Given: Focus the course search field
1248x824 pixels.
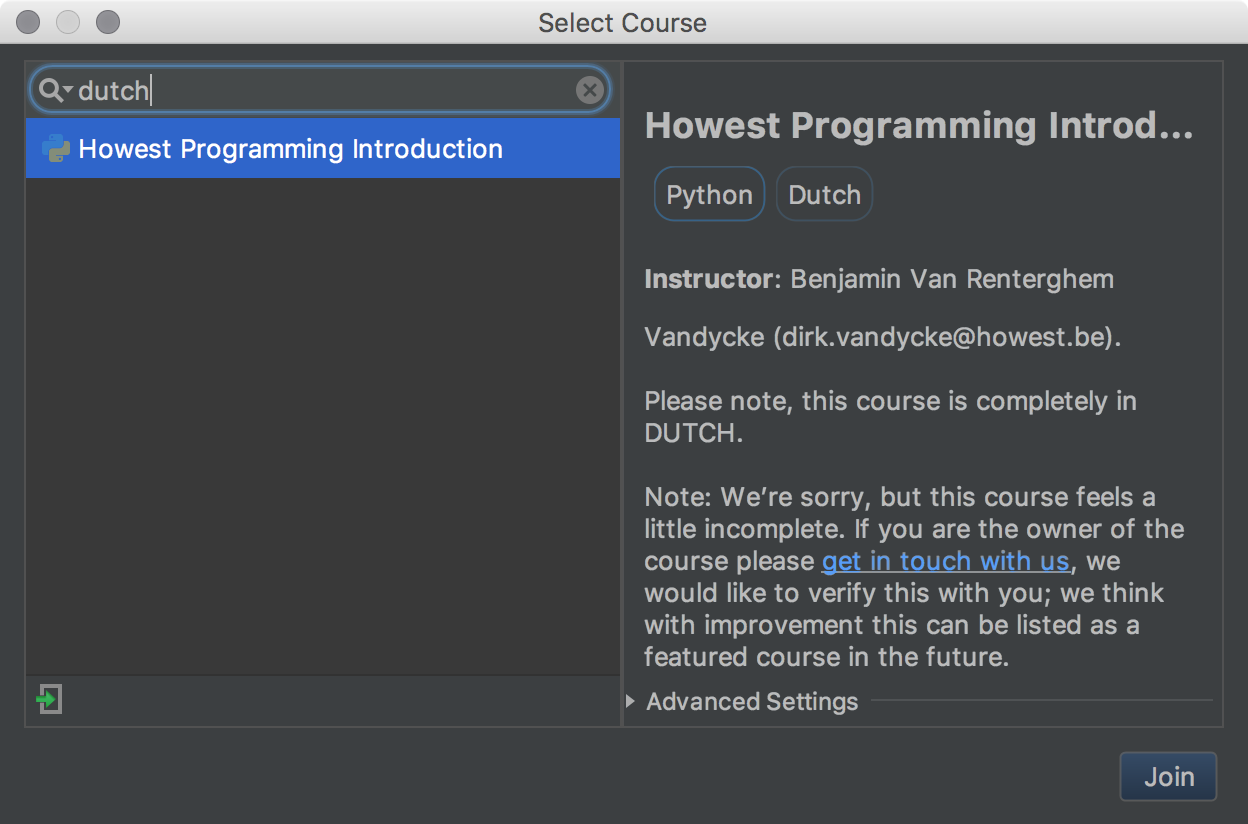Looking at the screenshot, I should (x=319, y=91).
